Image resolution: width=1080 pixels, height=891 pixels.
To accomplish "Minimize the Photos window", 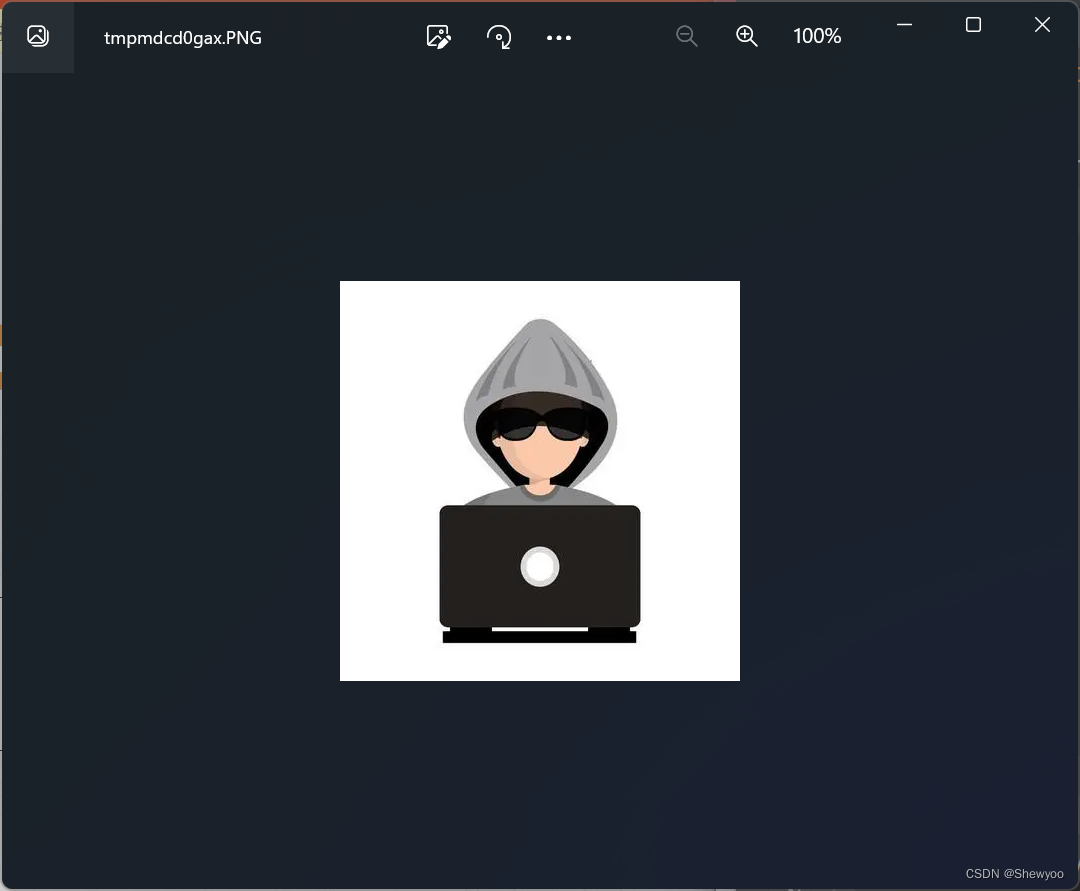I will click(904, 25).
